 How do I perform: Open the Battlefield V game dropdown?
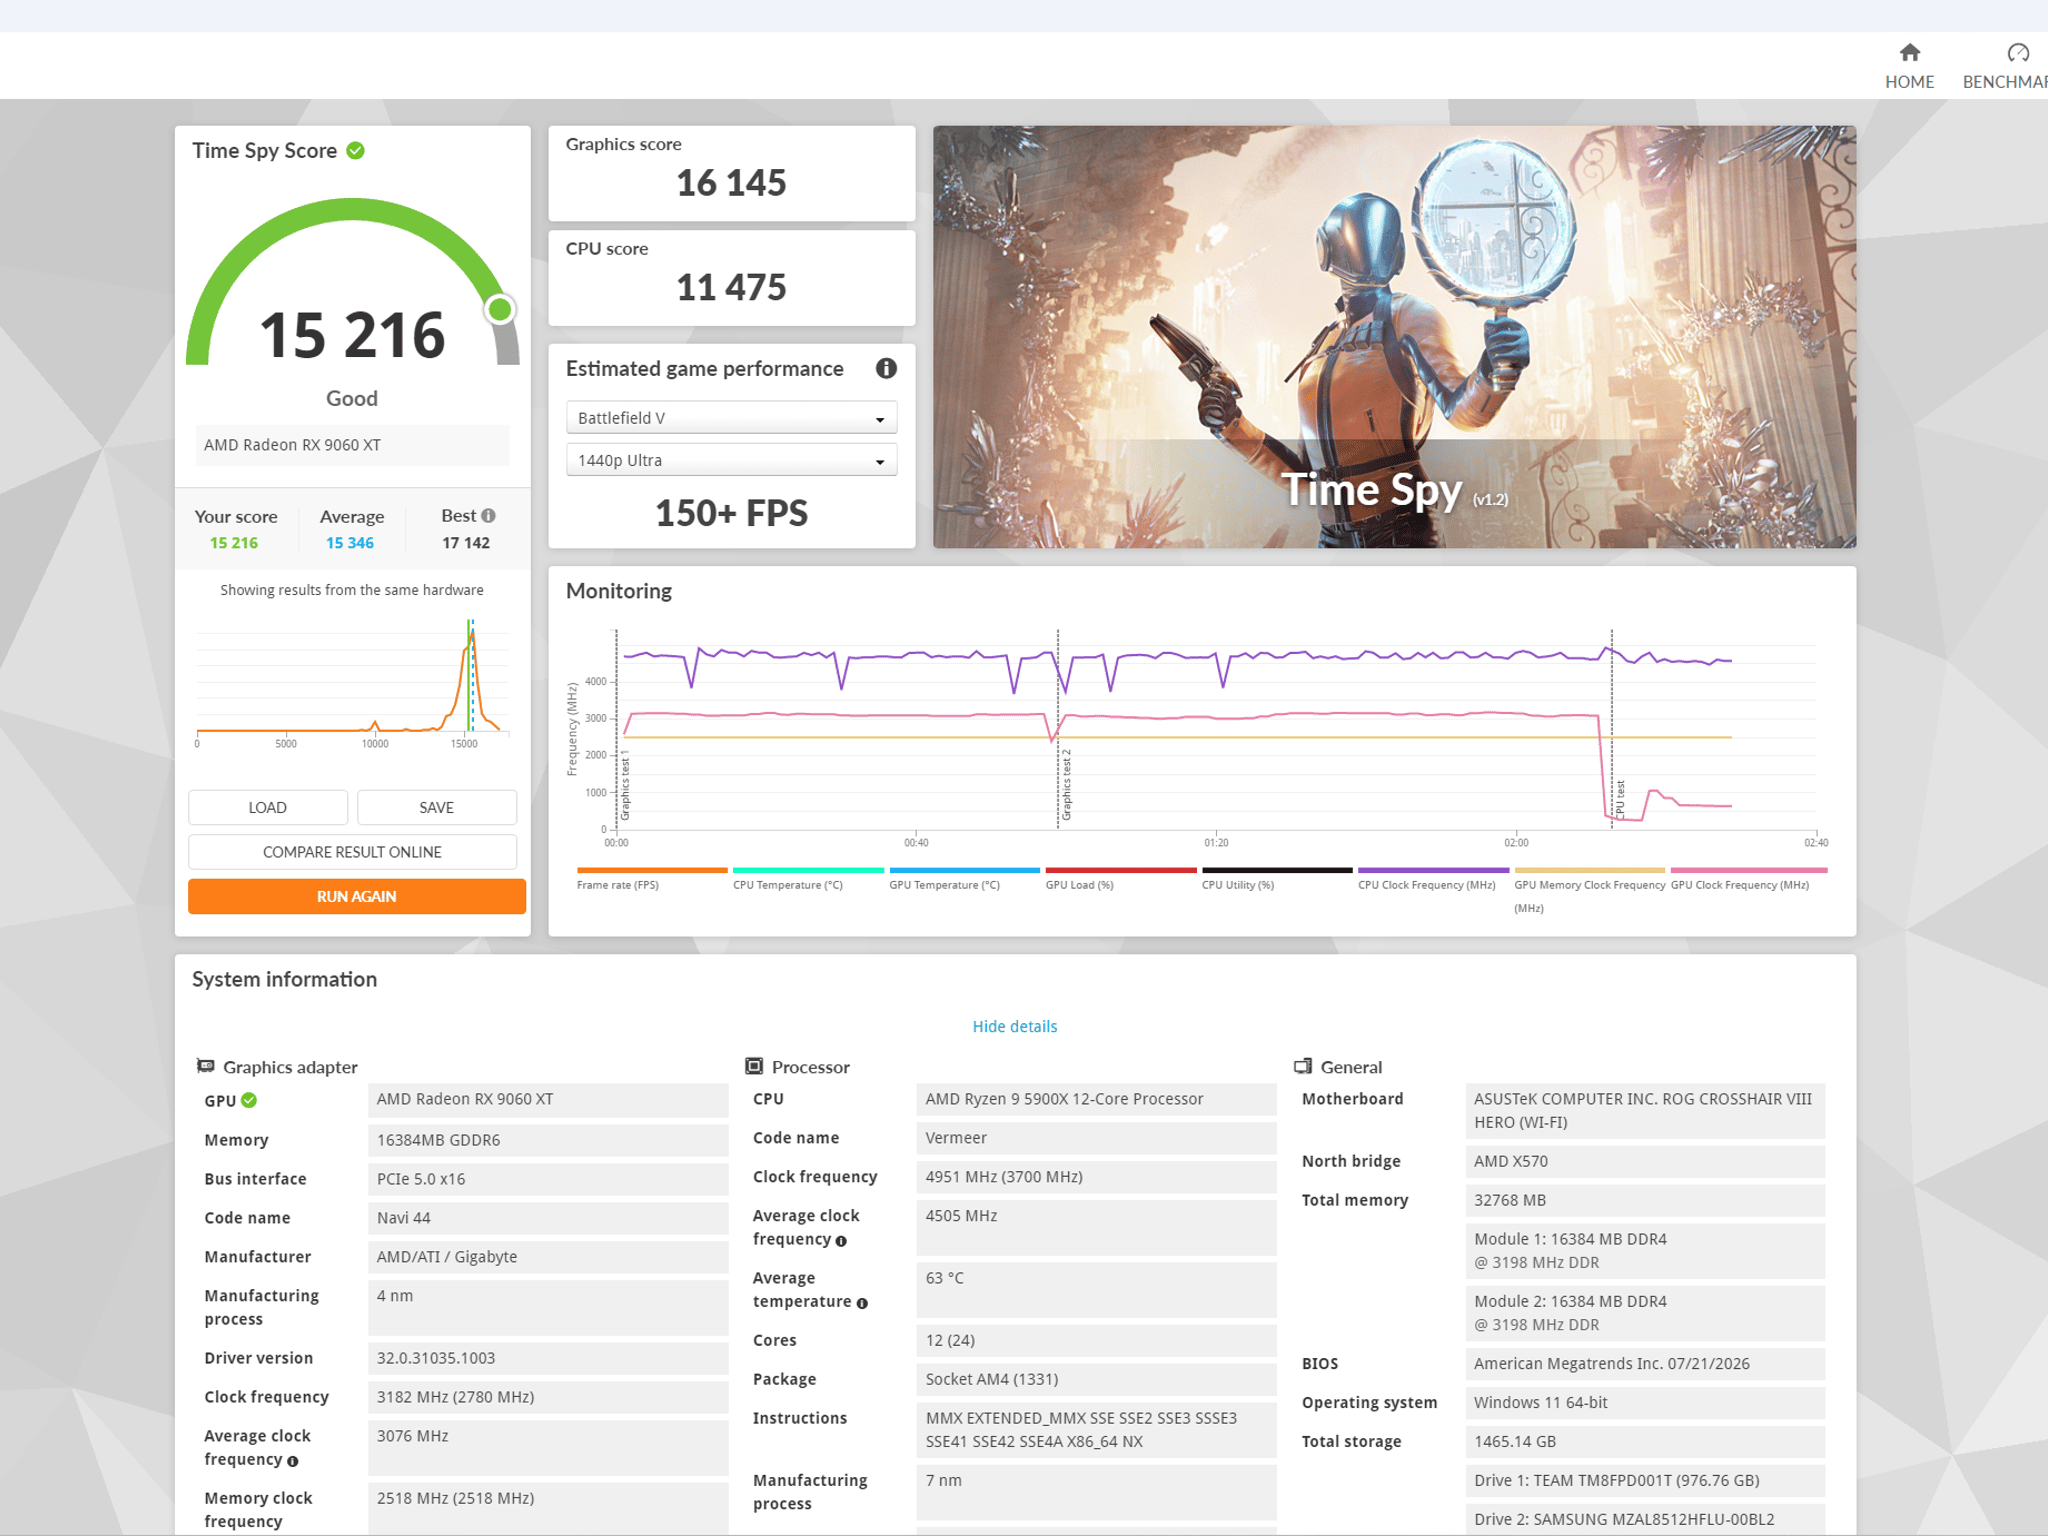pyautogui.click(x=731, y=418)
